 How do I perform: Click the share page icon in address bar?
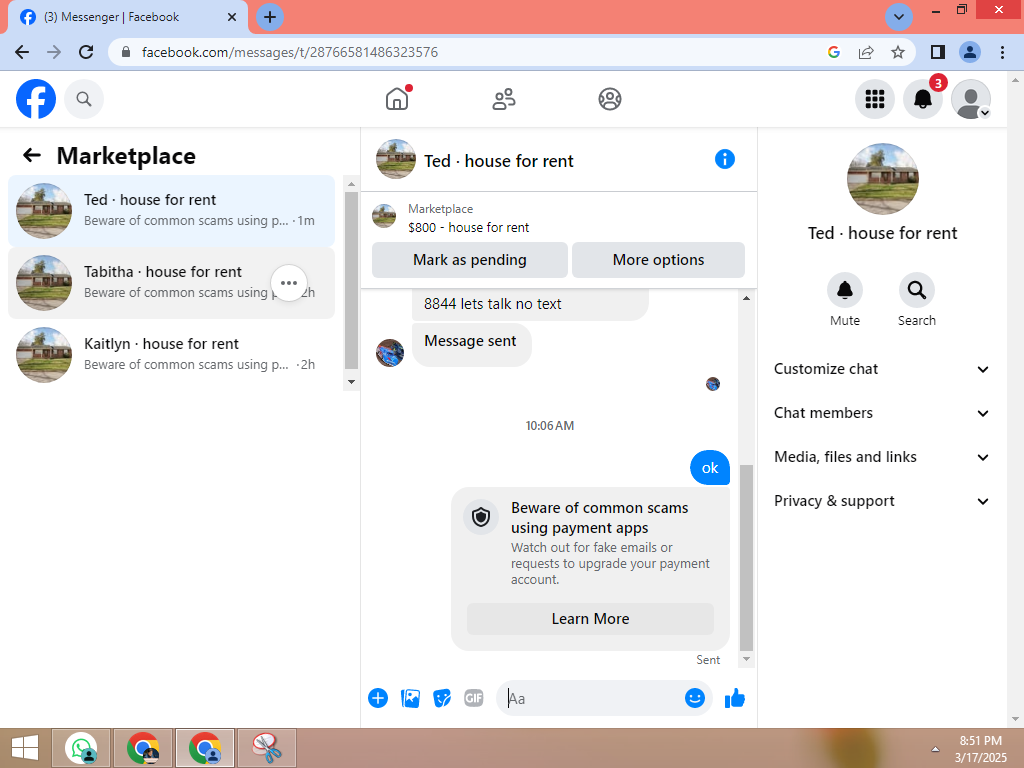tap(866, 52)
